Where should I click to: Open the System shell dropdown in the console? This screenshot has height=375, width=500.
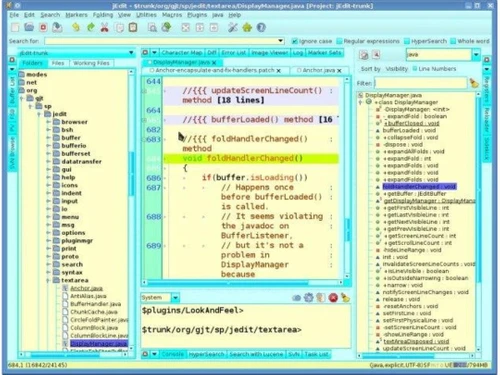(175, 297)
